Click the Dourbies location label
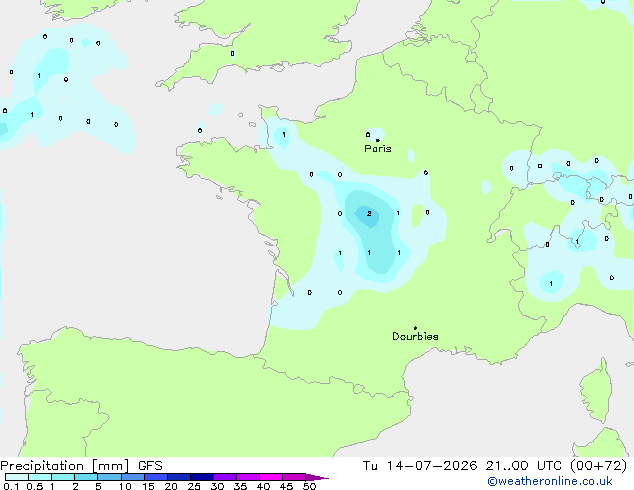The image size is (634, 490). 415,336
